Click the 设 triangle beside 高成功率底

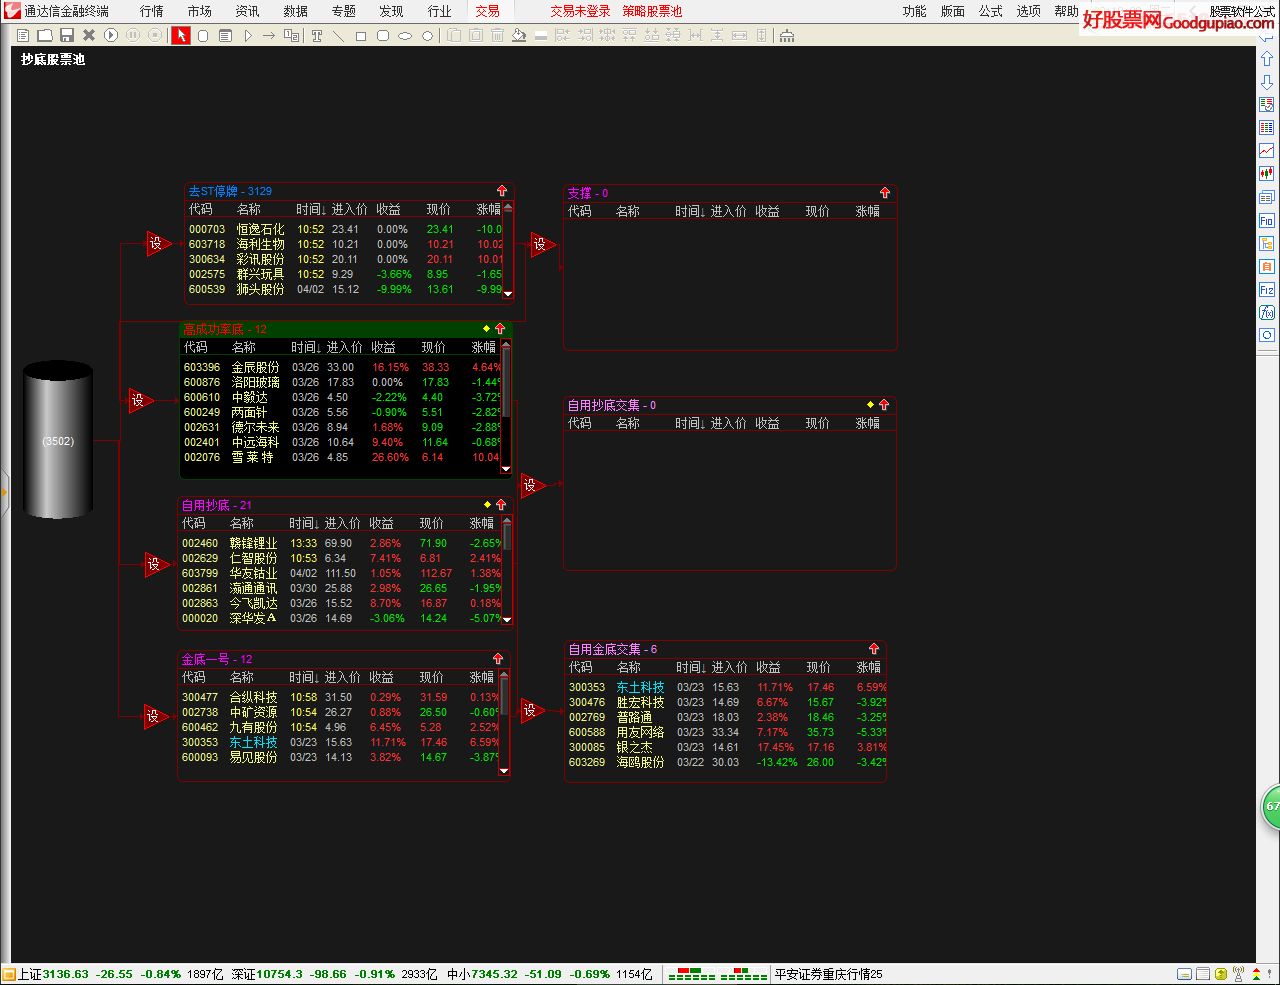point(139,400)
